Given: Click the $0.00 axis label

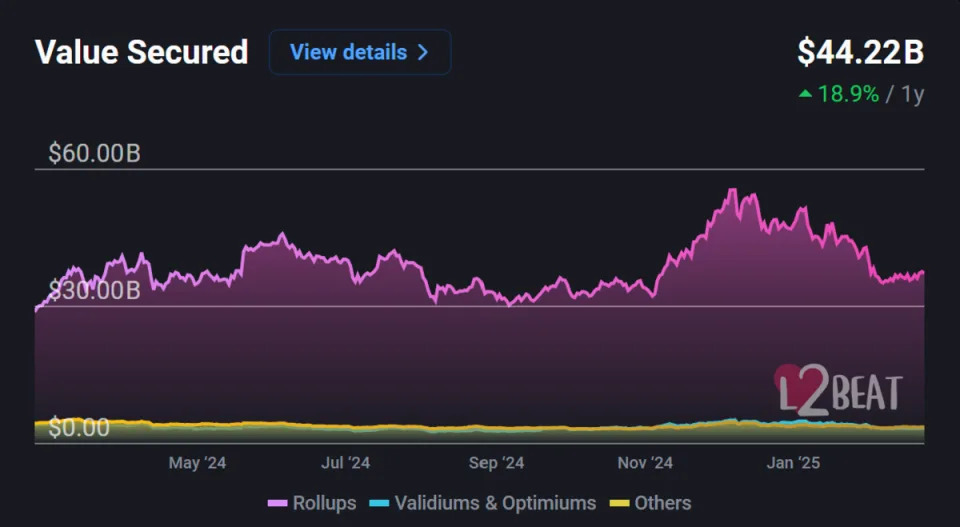Looking at the screenshot, I should click(x=79, y=428).
